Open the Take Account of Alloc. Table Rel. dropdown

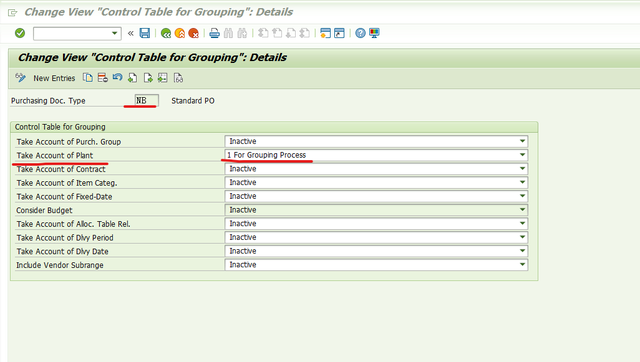(522, 224)
